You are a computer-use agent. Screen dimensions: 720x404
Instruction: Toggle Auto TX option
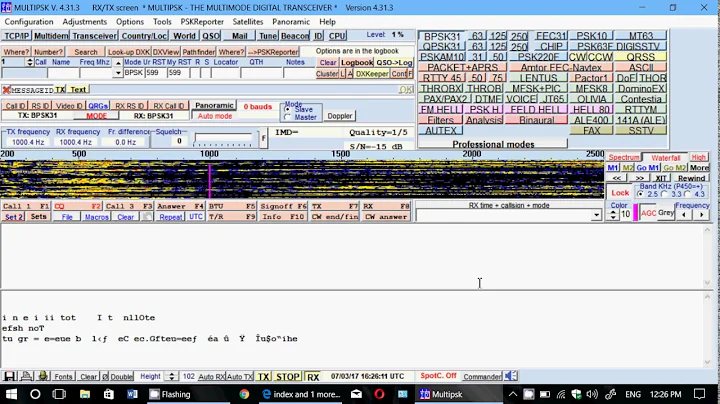[240, 376]
